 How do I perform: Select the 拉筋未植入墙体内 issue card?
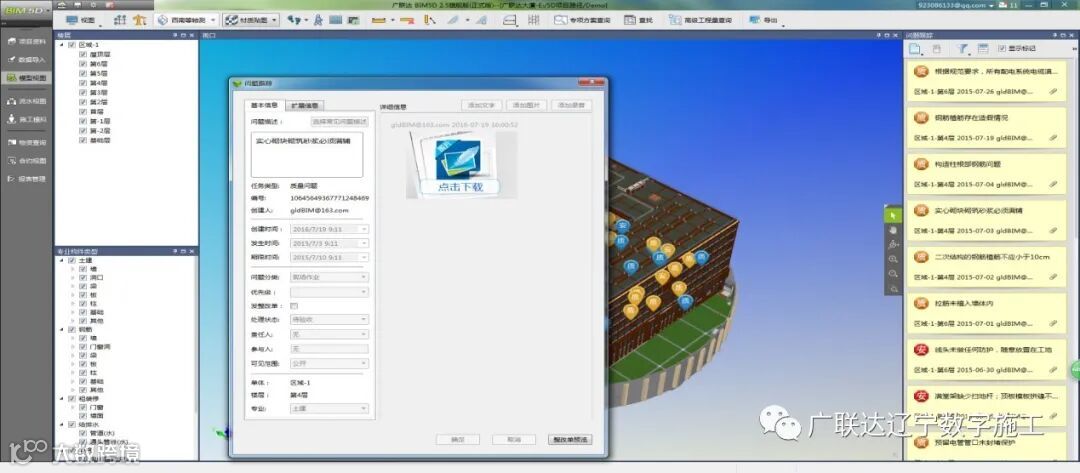986,311
